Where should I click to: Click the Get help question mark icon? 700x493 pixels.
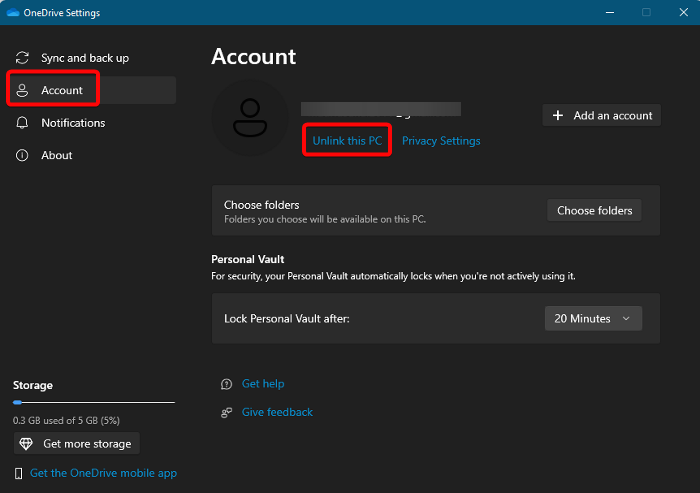tap(226, 384)
